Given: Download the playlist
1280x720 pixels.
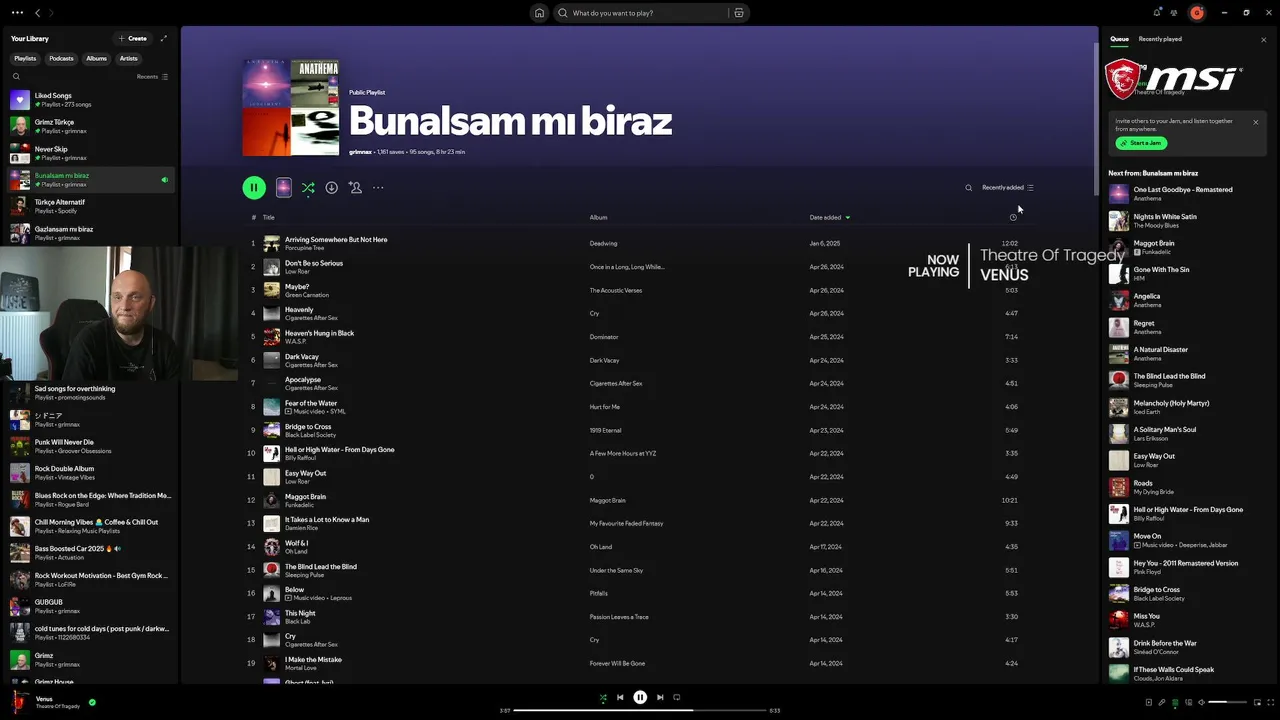Looking at the screenshot, I should (331, 187).
